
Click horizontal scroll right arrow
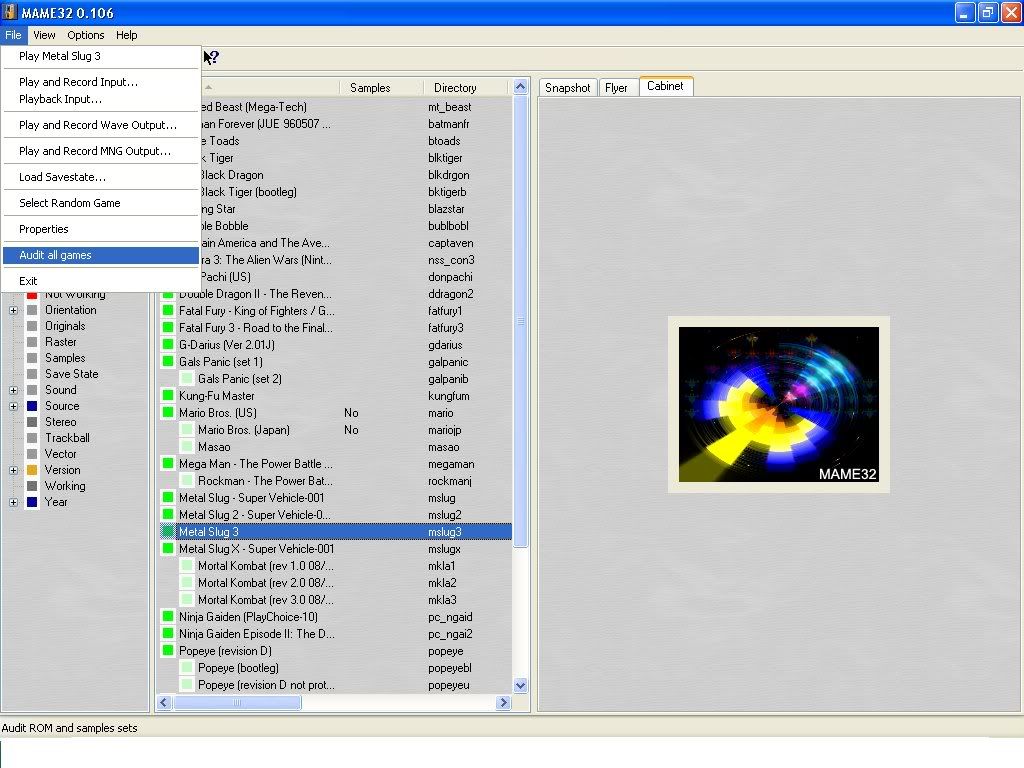(x=503, y=703)
